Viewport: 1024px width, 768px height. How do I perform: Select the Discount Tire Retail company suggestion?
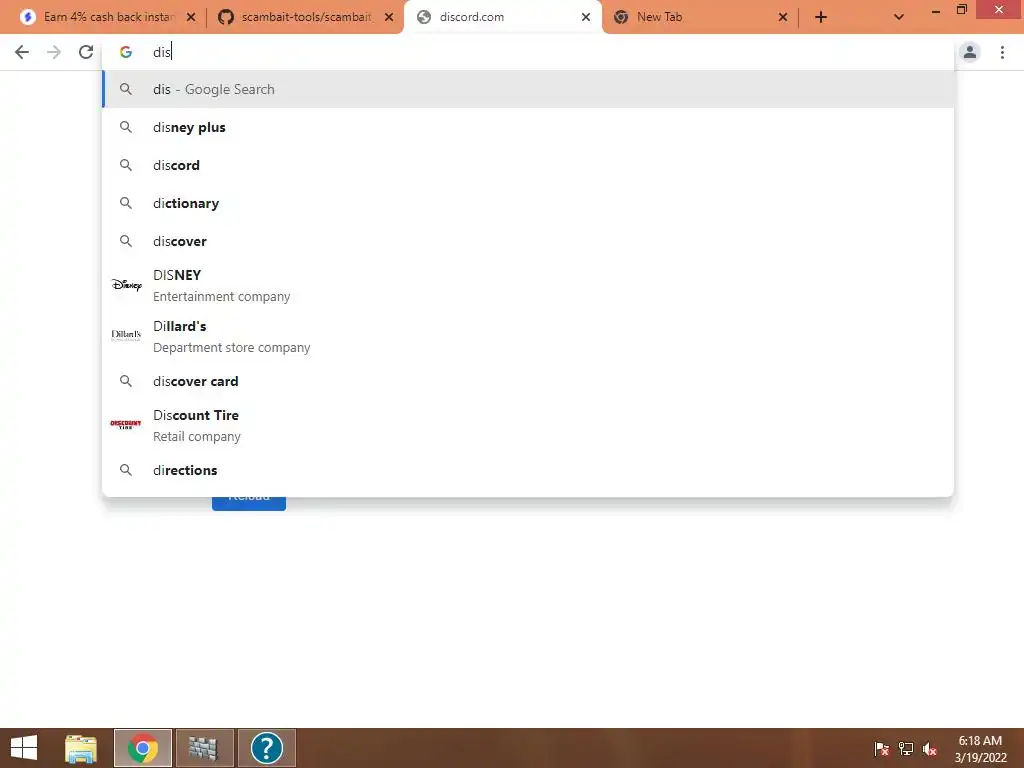point(528,425)
